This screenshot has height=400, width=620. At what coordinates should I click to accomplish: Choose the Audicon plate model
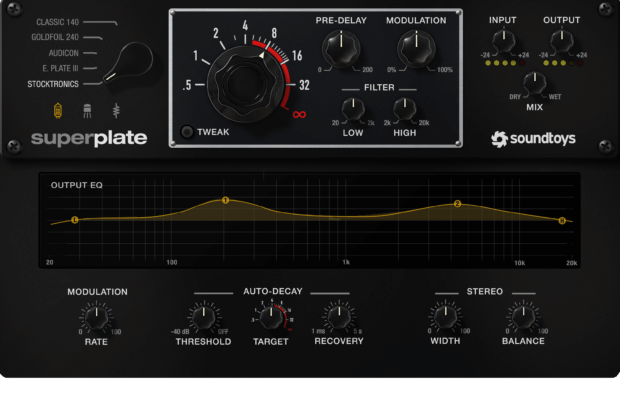click(63, 53)
